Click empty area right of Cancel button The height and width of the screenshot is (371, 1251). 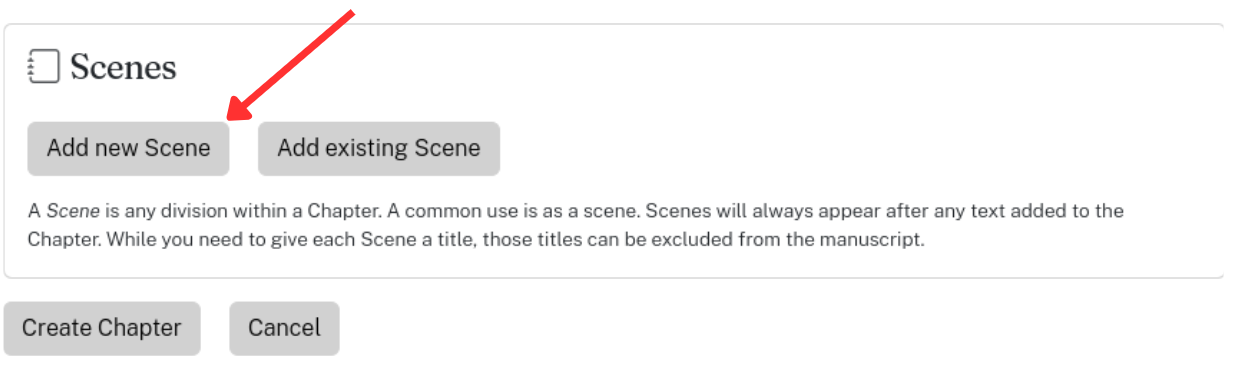point(790,328)
